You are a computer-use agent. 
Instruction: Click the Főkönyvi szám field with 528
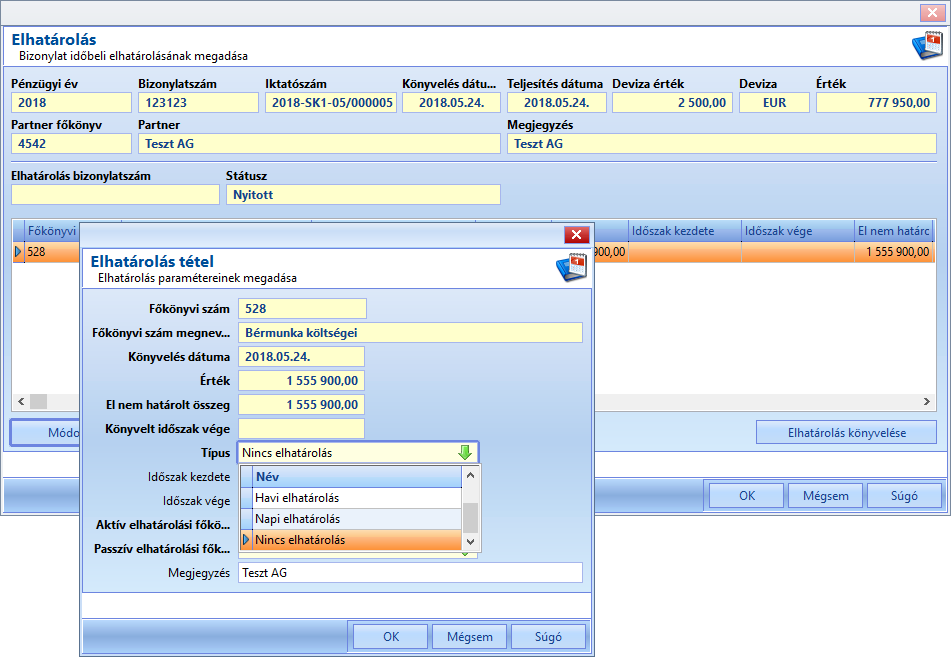tap(302, 308)
